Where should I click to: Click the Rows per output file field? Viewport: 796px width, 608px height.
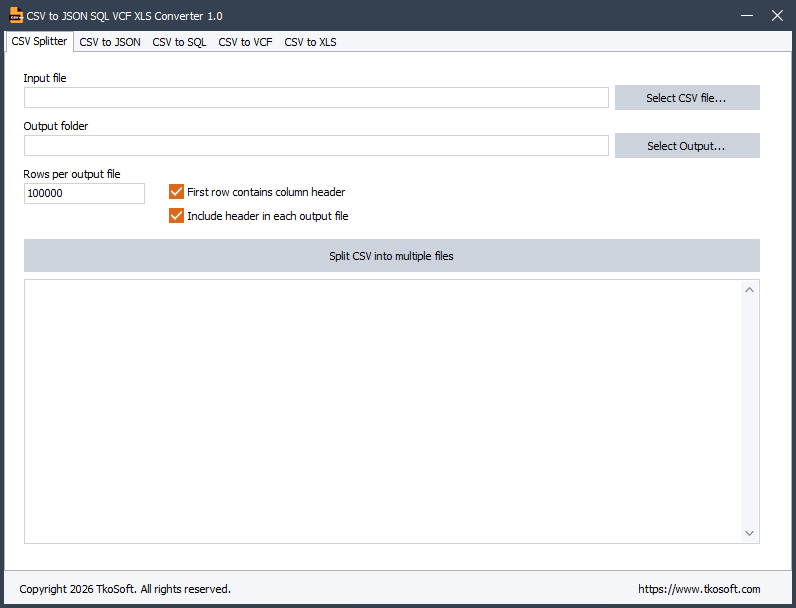(84, 193)
